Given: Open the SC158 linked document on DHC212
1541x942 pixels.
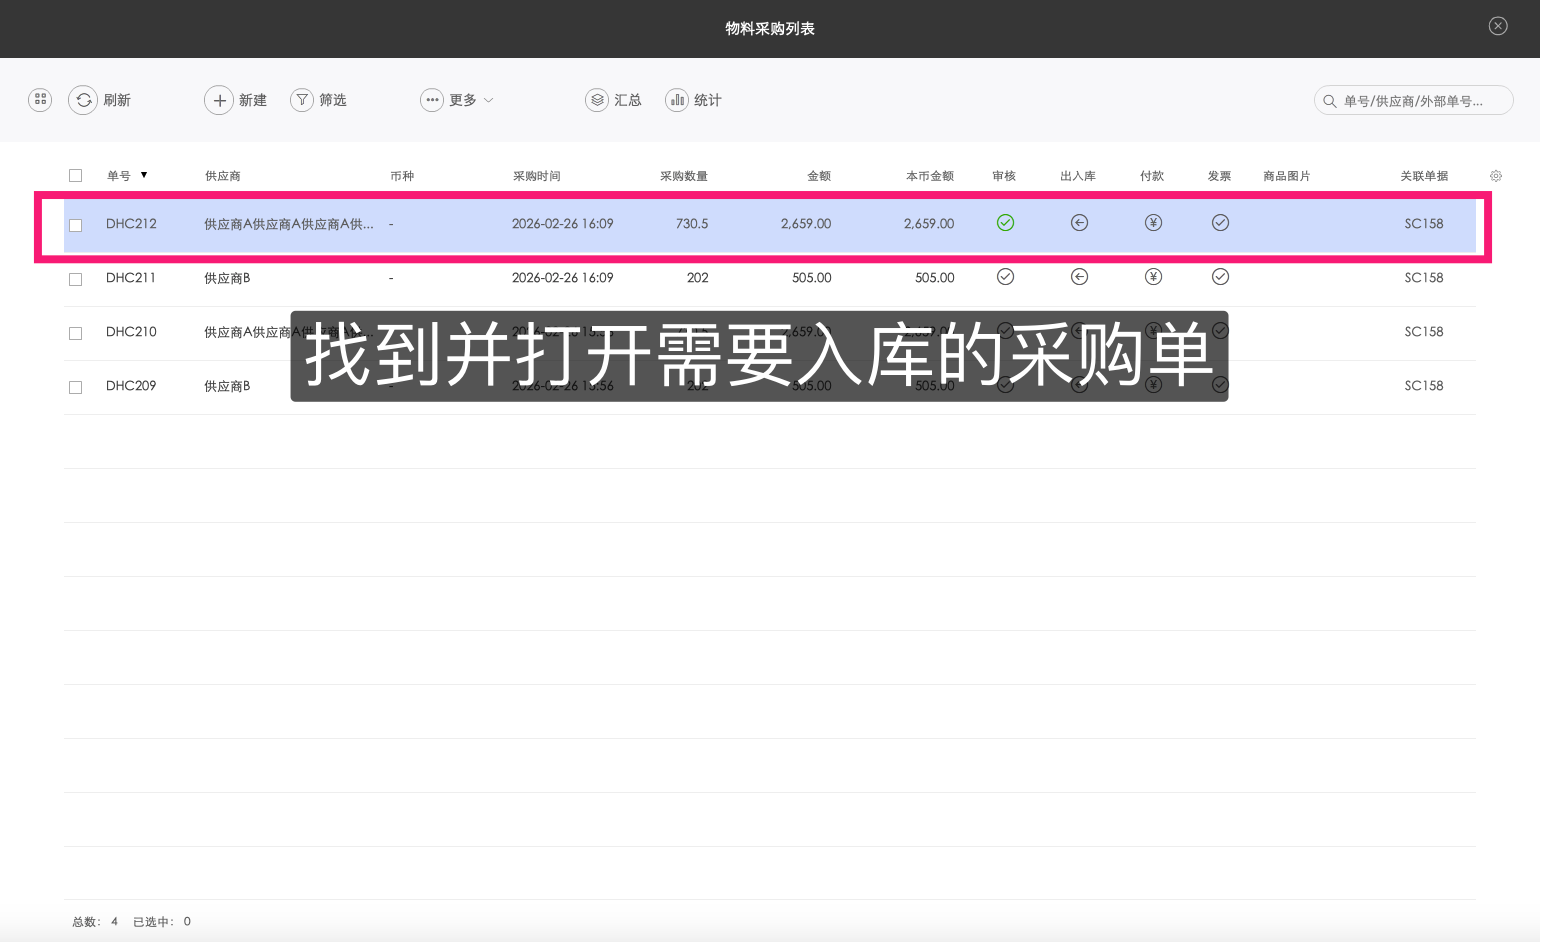Looking at the screenshot, I should pyautogui.click(x=1424, y=223).
